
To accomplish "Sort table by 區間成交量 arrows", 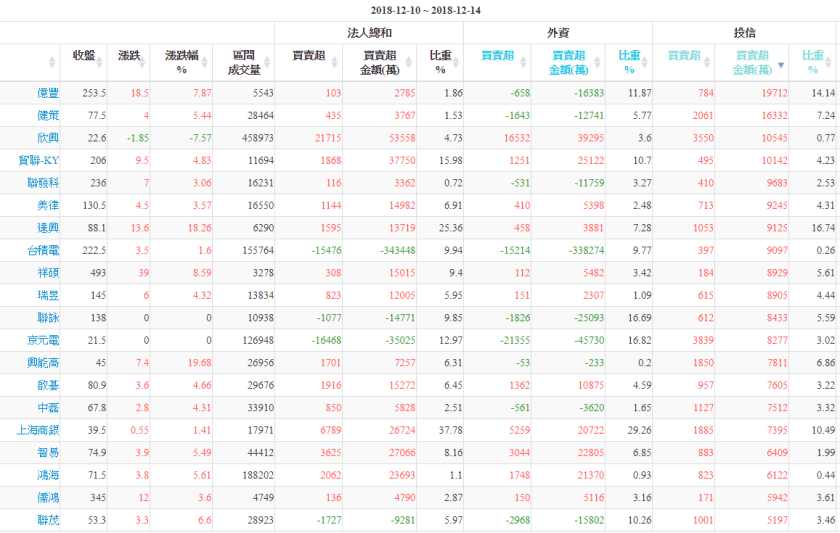I will click(x=268, y=63).
